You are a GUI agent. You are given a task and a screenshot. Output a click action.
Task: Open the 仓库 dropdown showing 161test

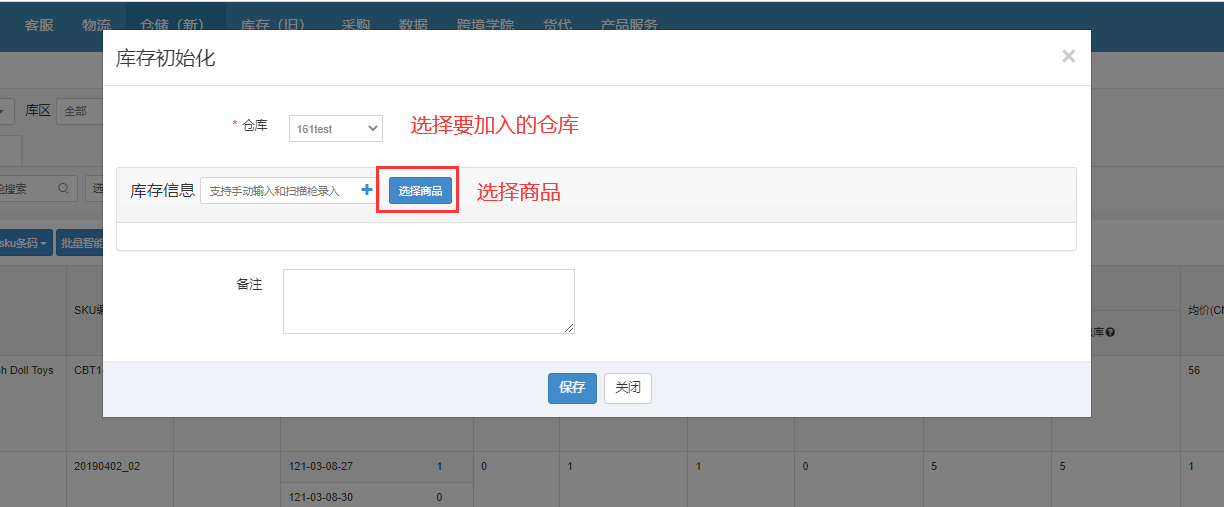(336, 128)
